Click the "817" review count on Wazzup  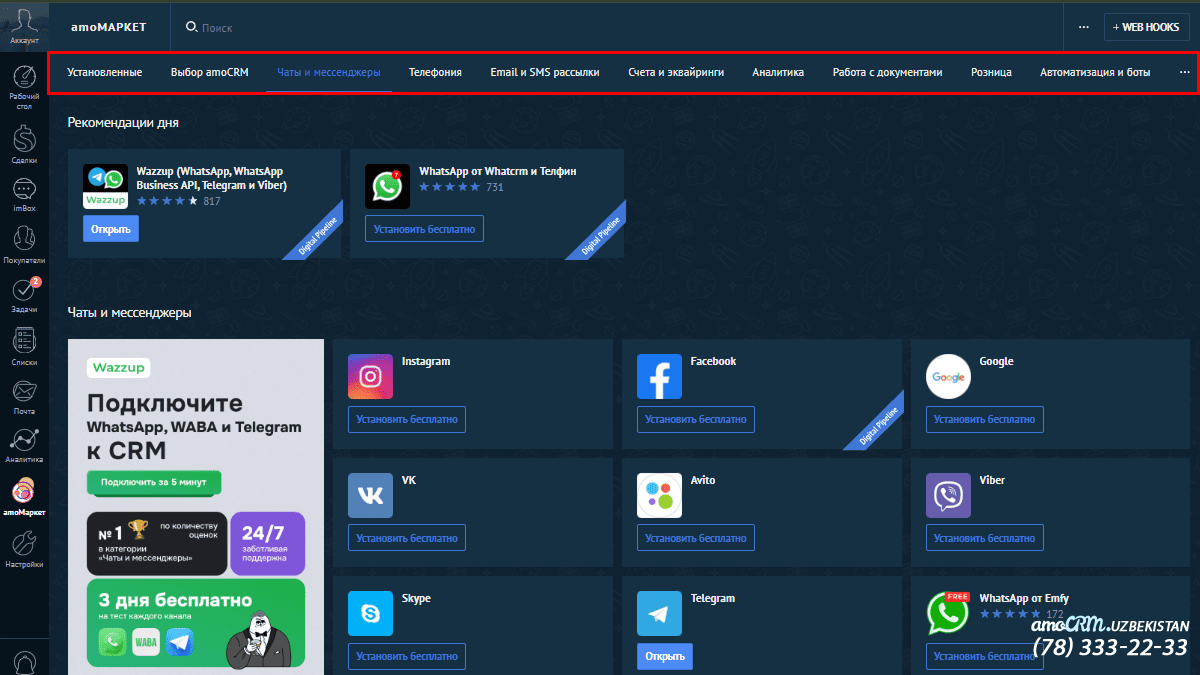(x=211, y=201)
